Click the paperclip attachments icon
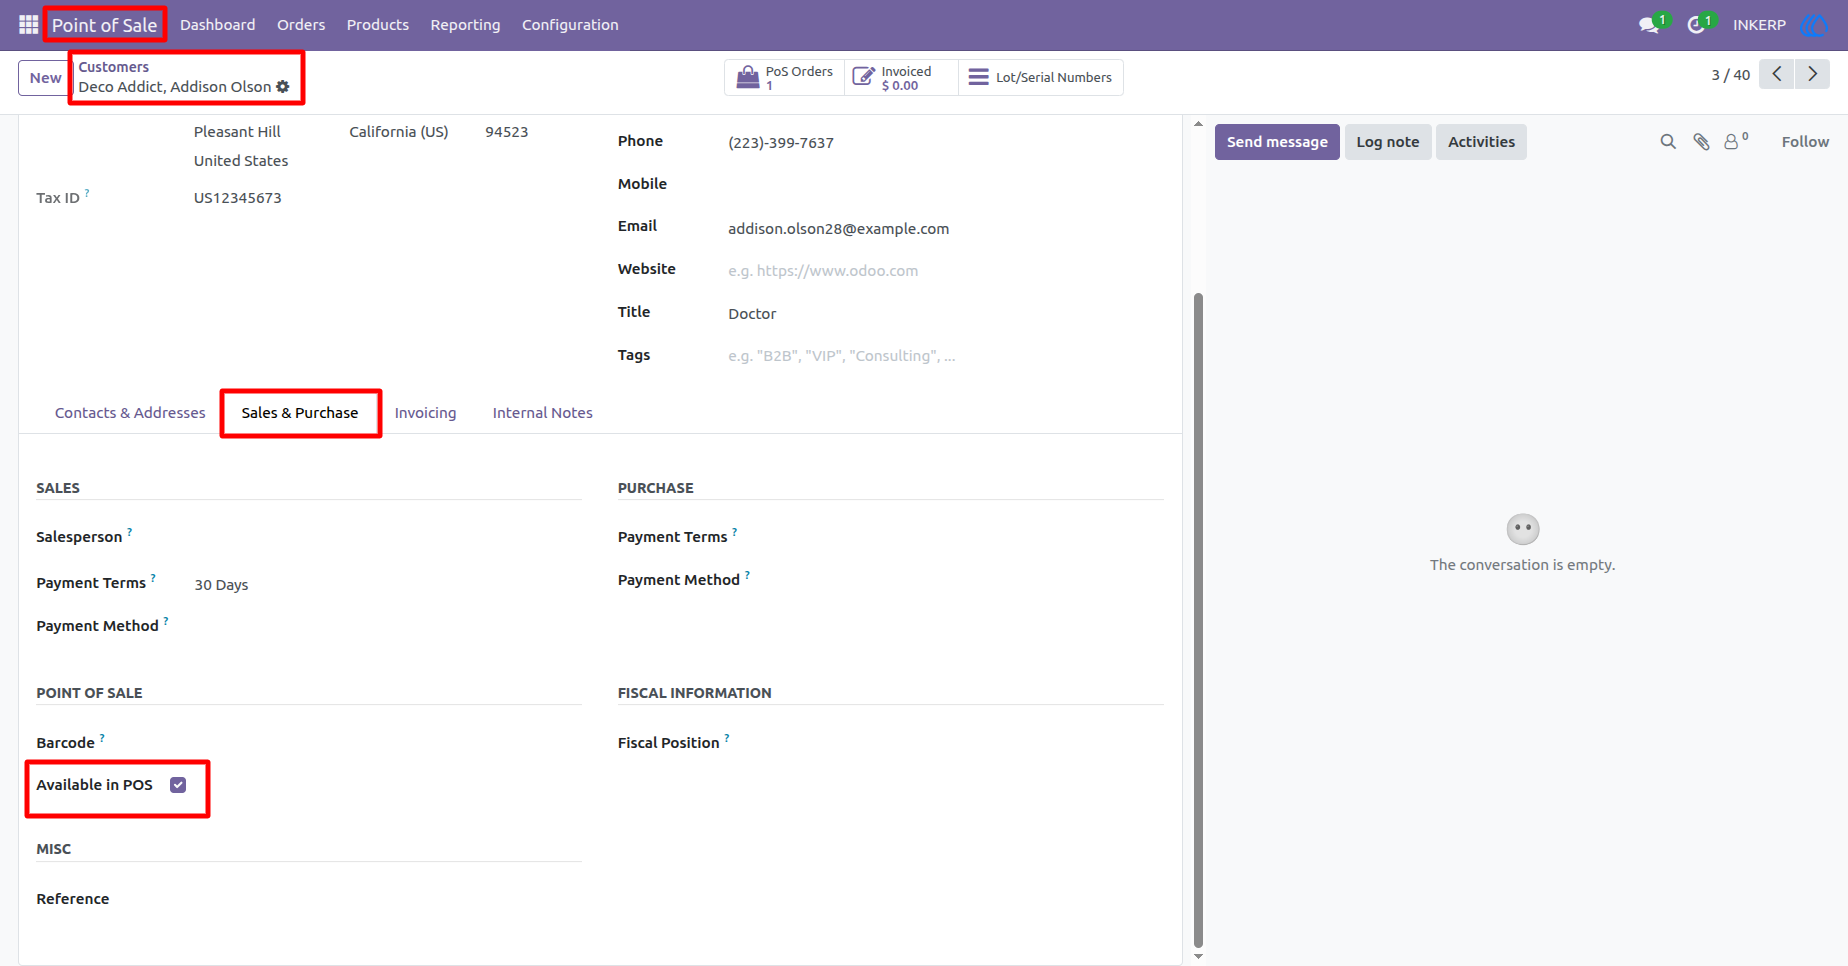The image size is (1848, 966). (x=1701, y=142)
